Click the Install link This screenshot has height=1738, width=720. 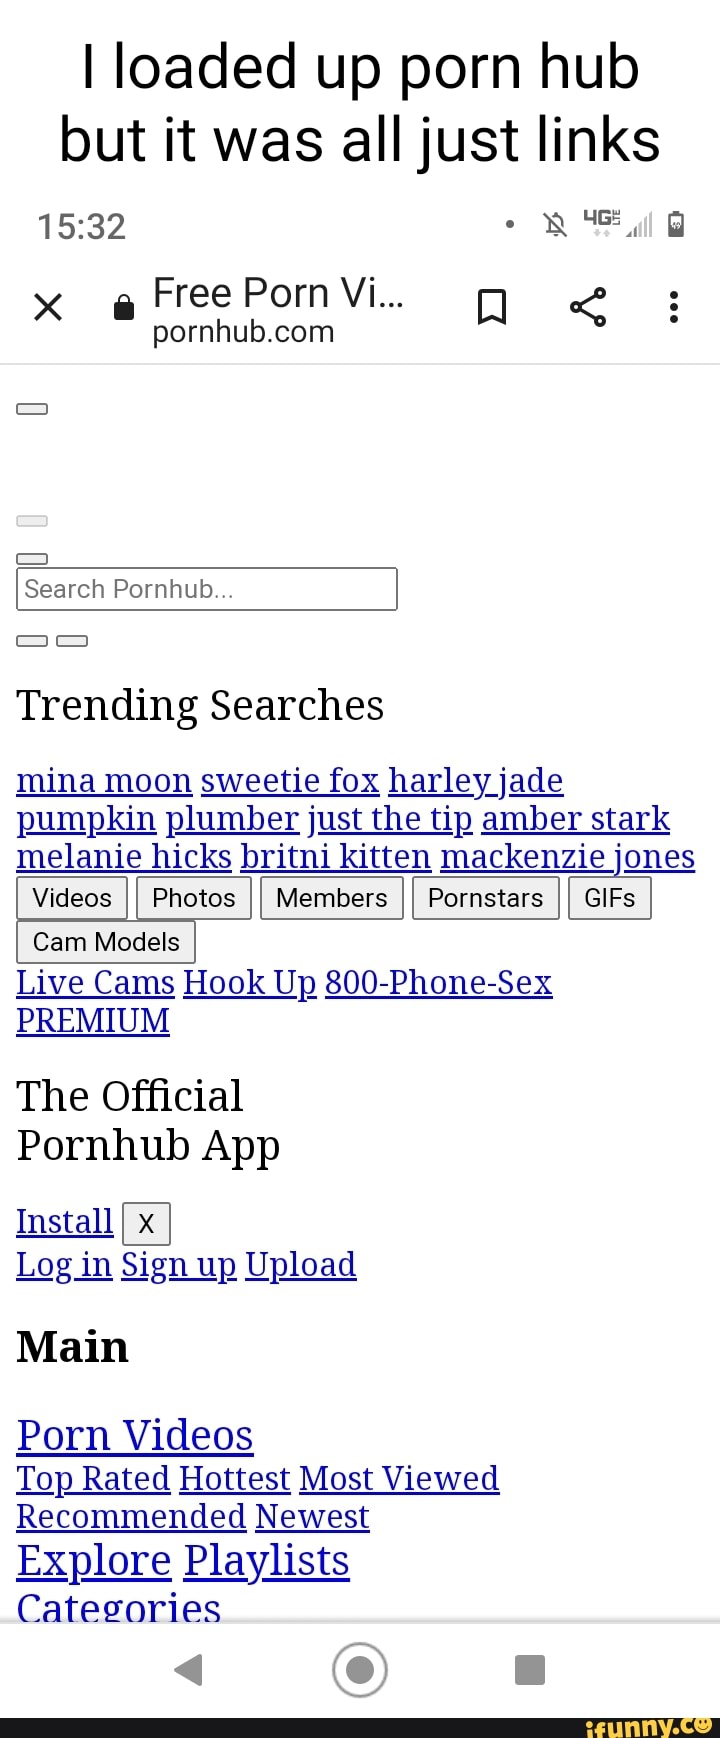tap(65, 1222)
